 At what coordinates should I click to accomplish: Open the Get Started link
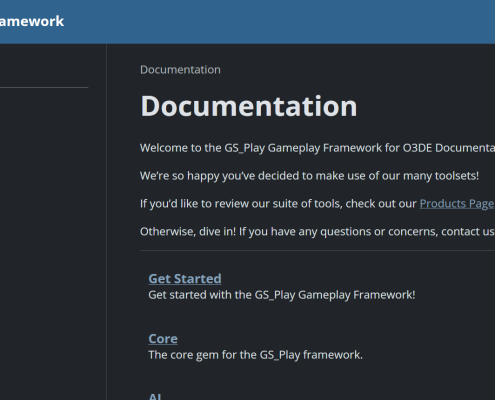point(185,279)
